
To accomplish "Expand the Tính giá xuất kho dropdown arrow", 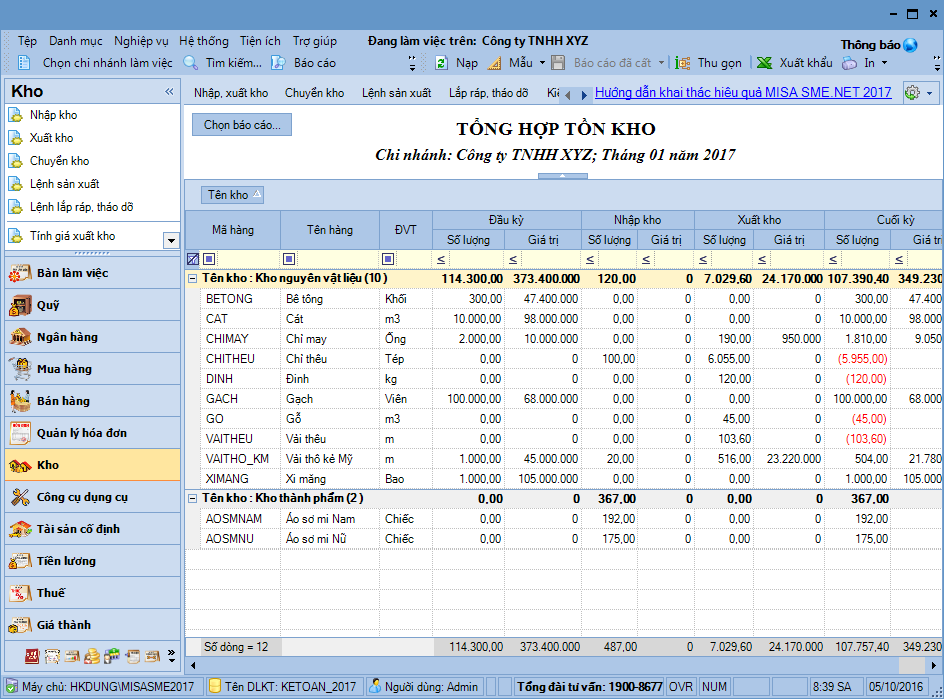I will coord(171,240).
